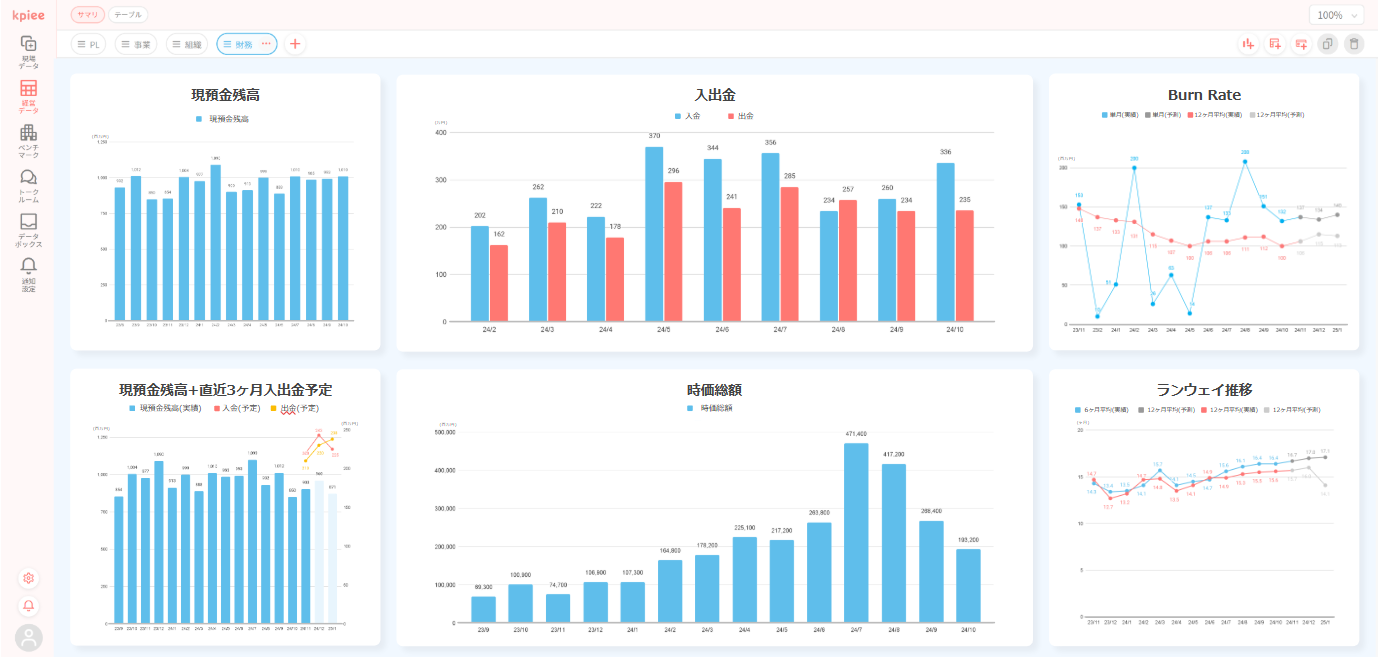The image size is (1378, 657).
Task: Open the three-dot menu on 財務 tab
Action: tap(266, 44)
